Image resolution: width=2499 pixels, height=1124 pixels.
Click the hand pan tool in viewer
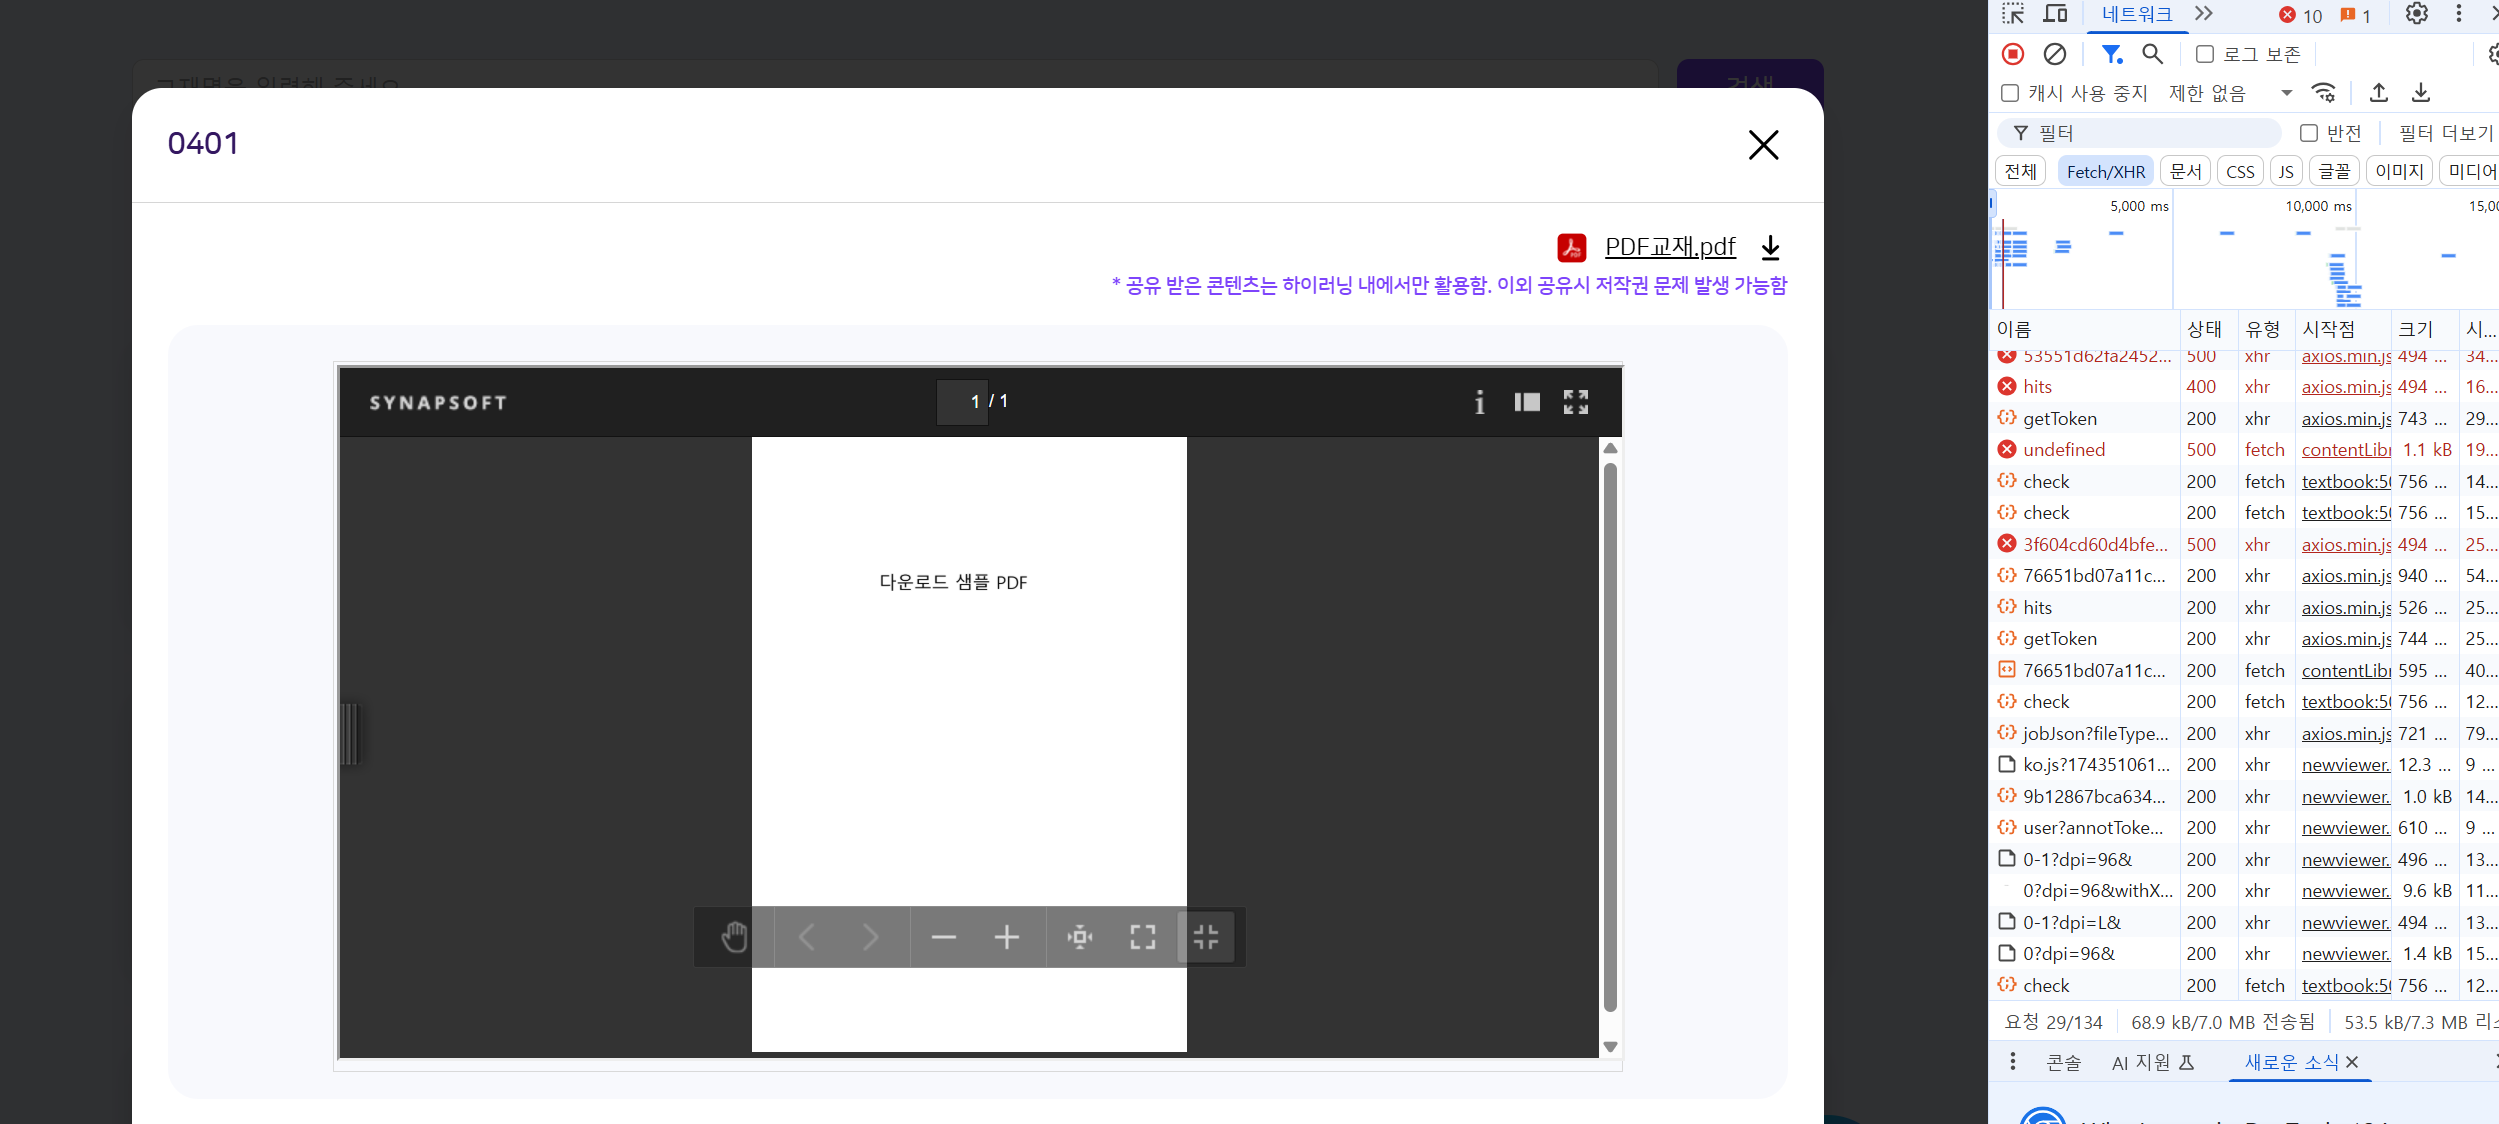click(734, 937)
